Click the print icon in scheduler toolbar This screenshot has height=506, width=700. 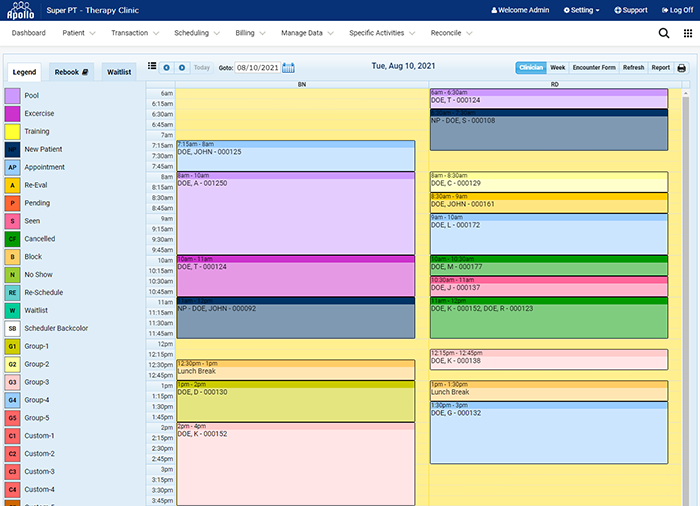tap(682, 68)
